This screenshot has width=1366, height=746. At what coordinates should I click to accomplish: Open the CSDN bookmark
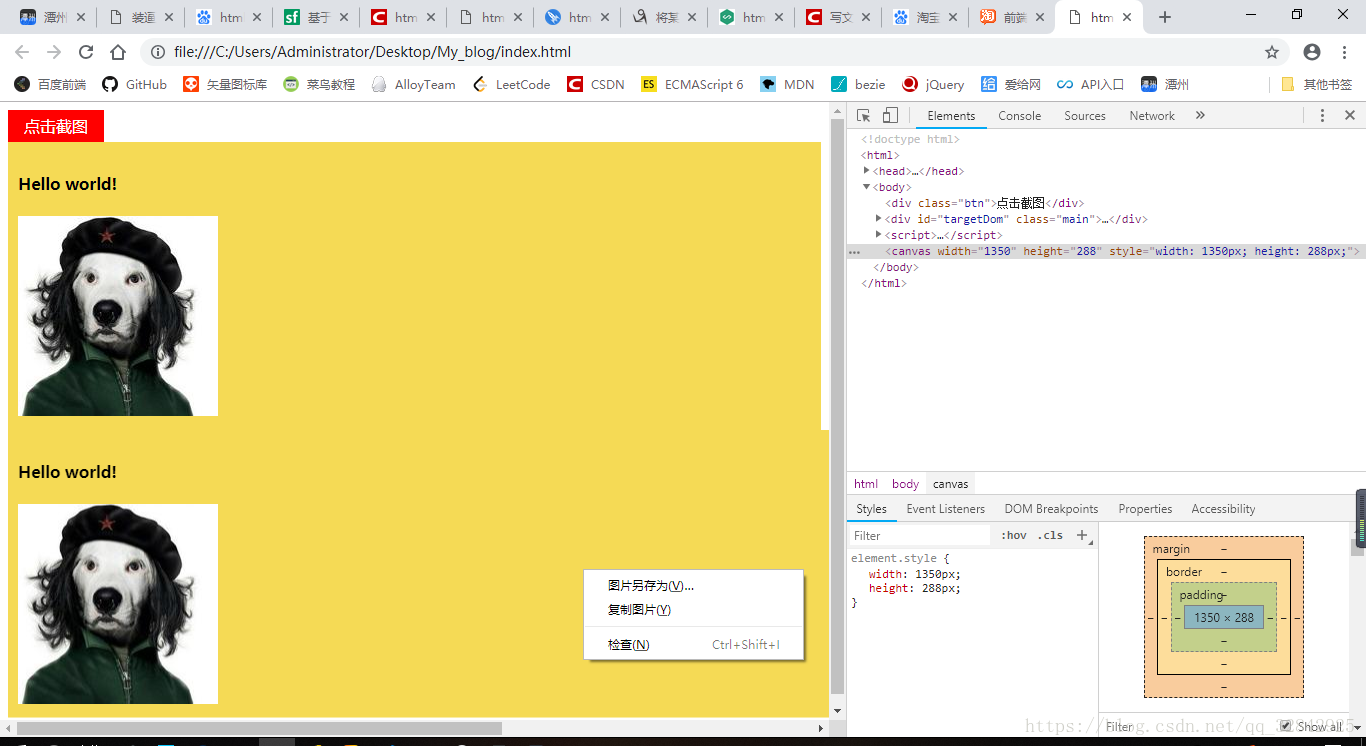(x=596, y=85)
